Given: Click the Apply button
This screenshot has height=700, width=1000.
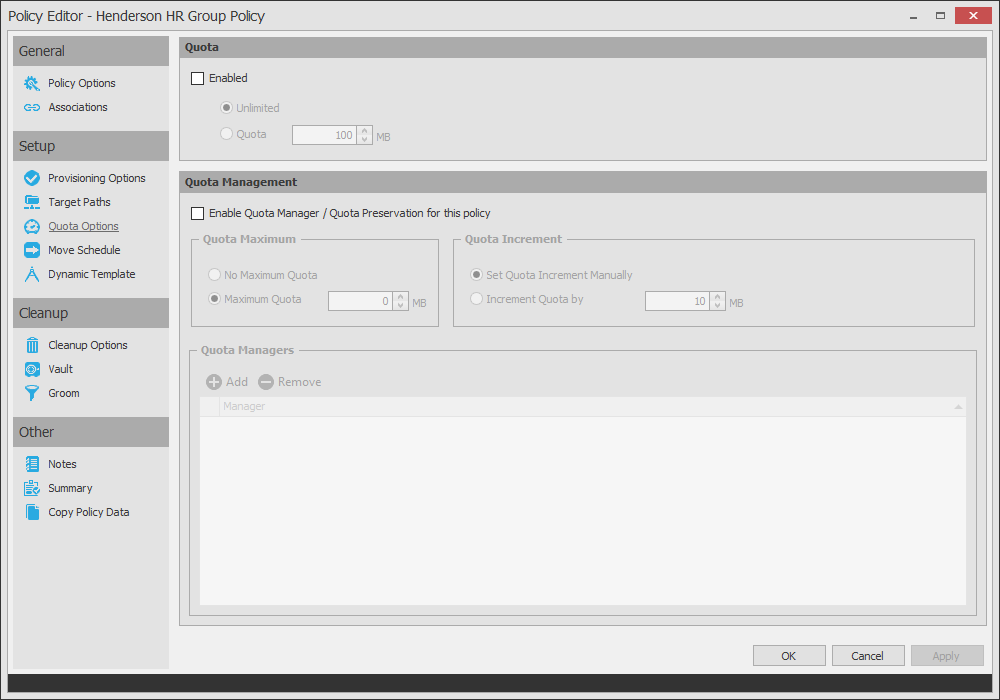Looking at the screenshot, I should 946,656.
